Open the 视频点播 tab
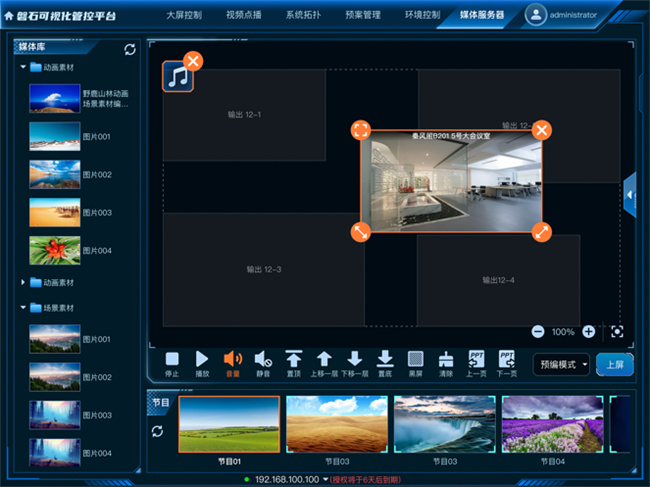This screenshot has height=487, width=650. coord(243,15)
